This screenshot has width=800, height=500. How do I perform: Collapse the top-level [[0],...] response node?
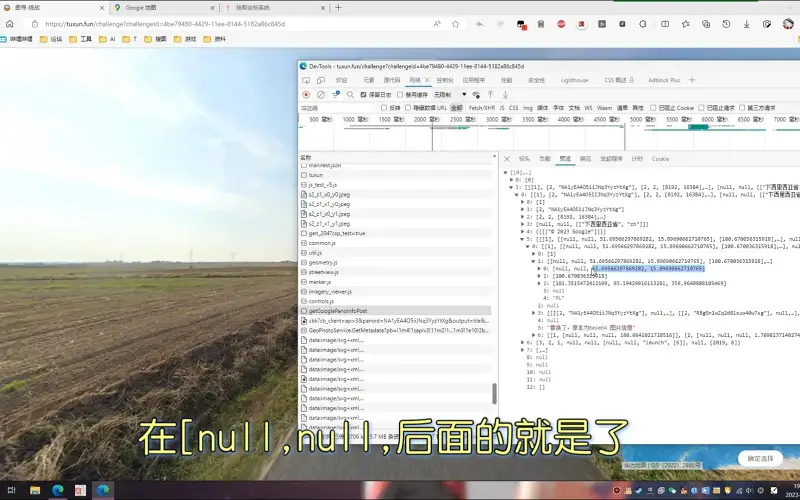click(x=506, y=172)
